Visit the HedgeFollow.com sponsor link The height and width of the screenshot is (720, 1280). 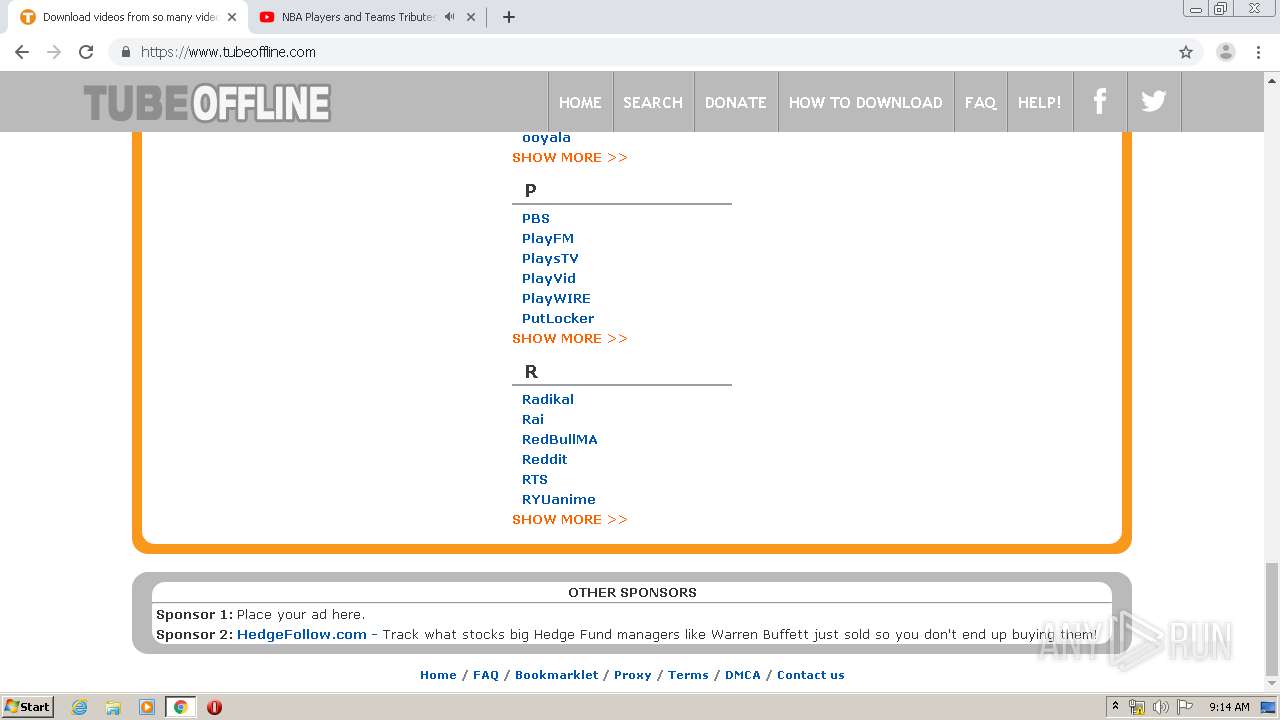tap(302, 634)
